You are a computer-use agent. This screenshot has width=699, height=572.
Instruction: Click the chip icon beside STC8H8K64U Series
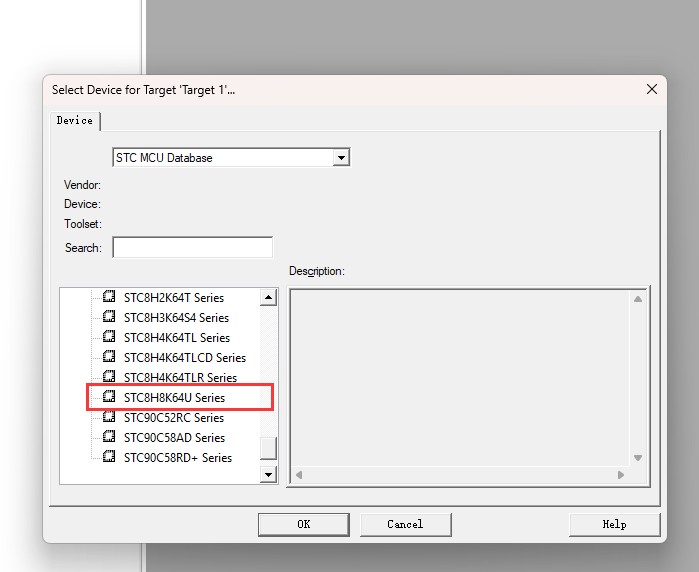[x=109, y=396]
